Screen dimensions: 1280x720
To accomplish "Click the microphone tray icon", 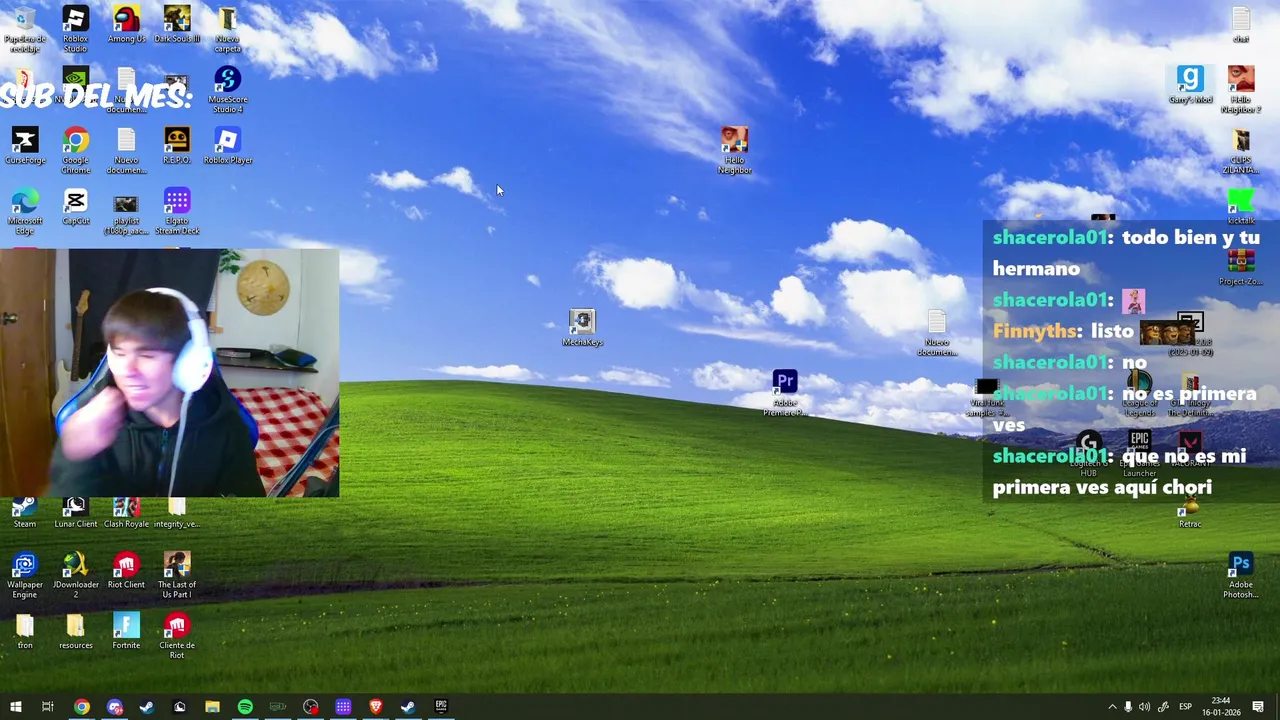I will point(1128,707).
